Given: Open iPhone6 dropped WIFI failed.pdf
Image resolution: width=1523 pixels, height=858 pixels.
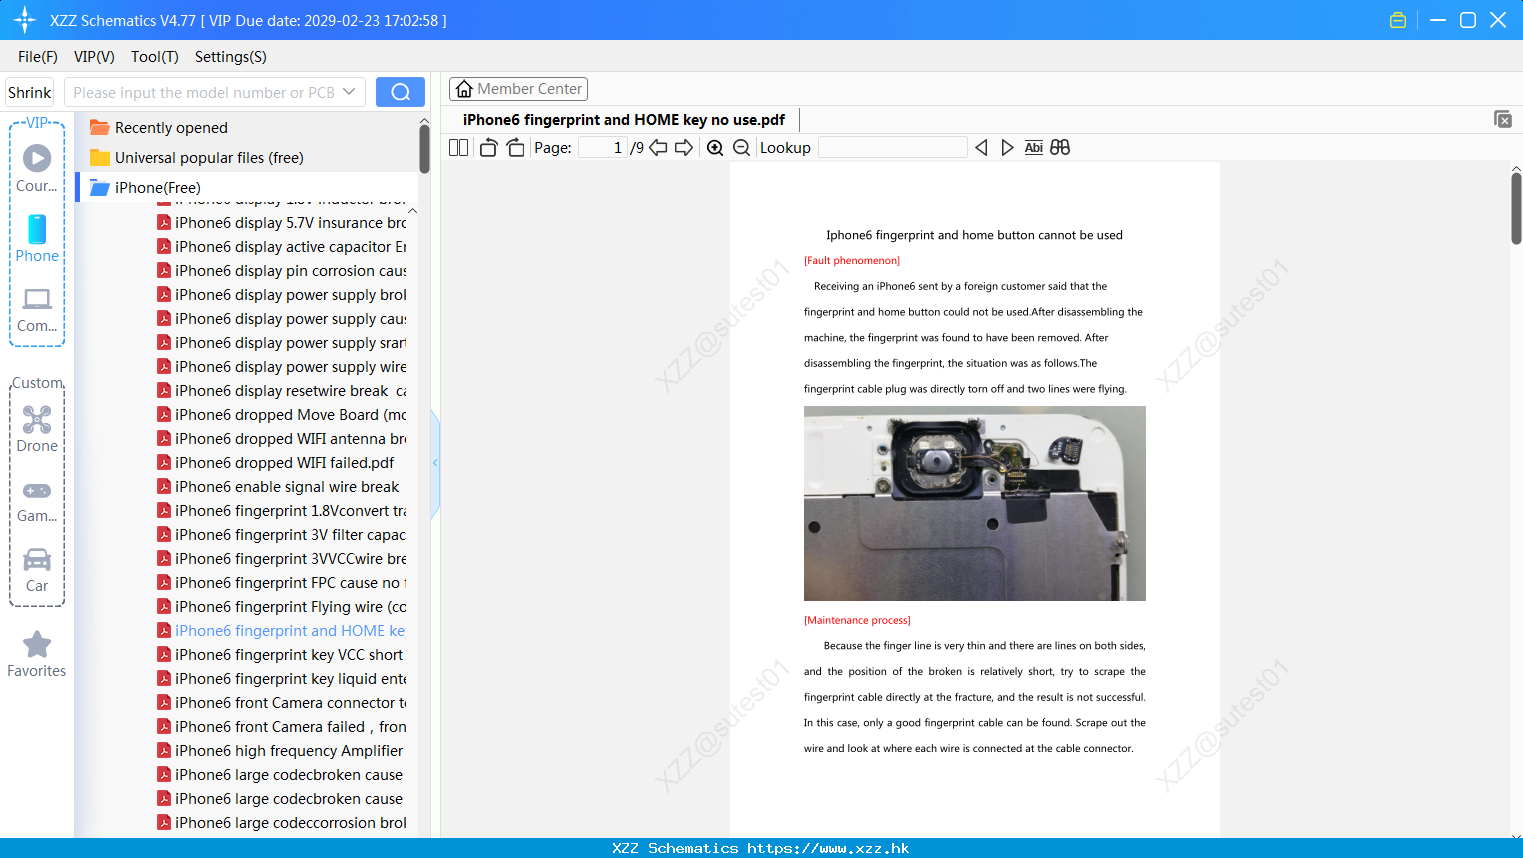Looking at the screenshot, I should point(276,463).
